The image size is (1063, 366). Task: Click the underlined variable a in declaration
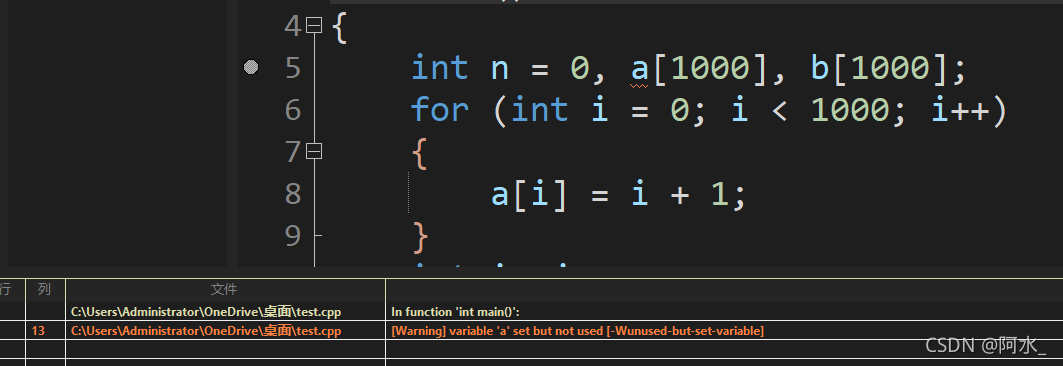click(639, 70)
